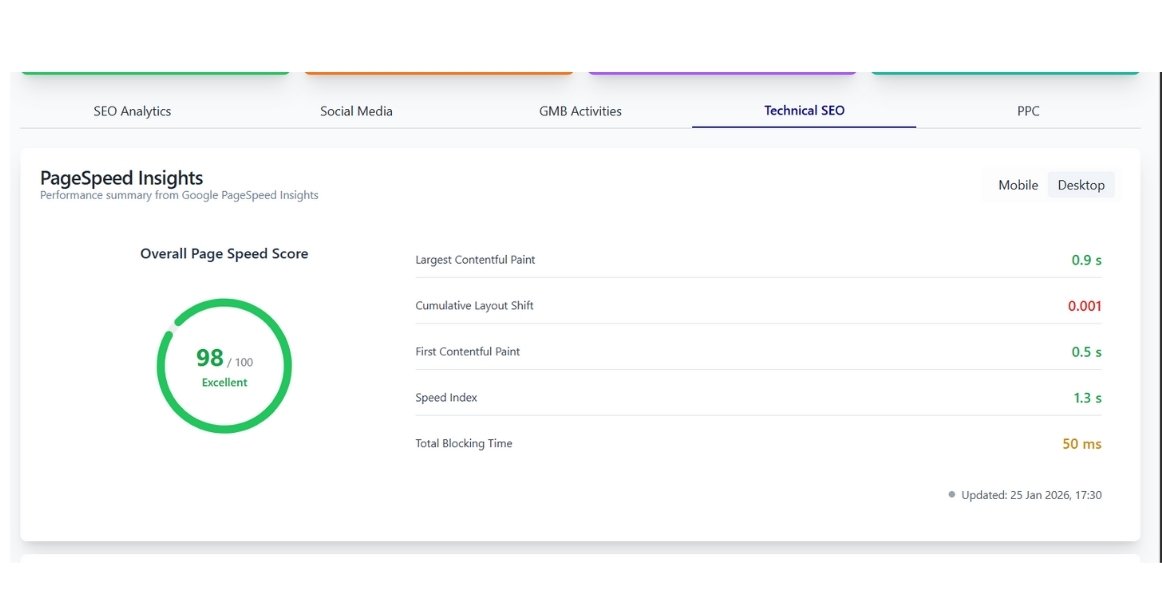Click the Updated 25 Jan 2026 timestamp
The image size is (1162, 603).
(x=1031, y=495)
